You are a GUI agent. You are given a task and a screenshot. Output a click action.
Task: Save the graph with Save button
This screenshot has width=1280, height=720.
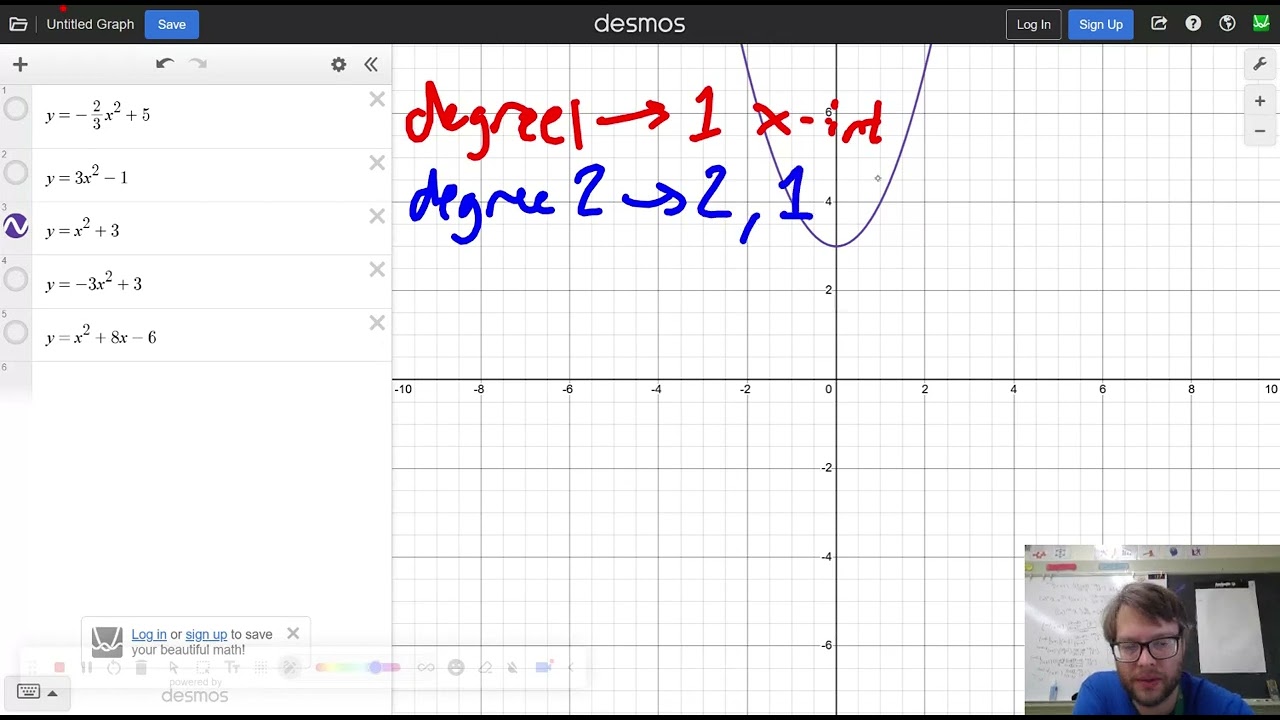172,24
